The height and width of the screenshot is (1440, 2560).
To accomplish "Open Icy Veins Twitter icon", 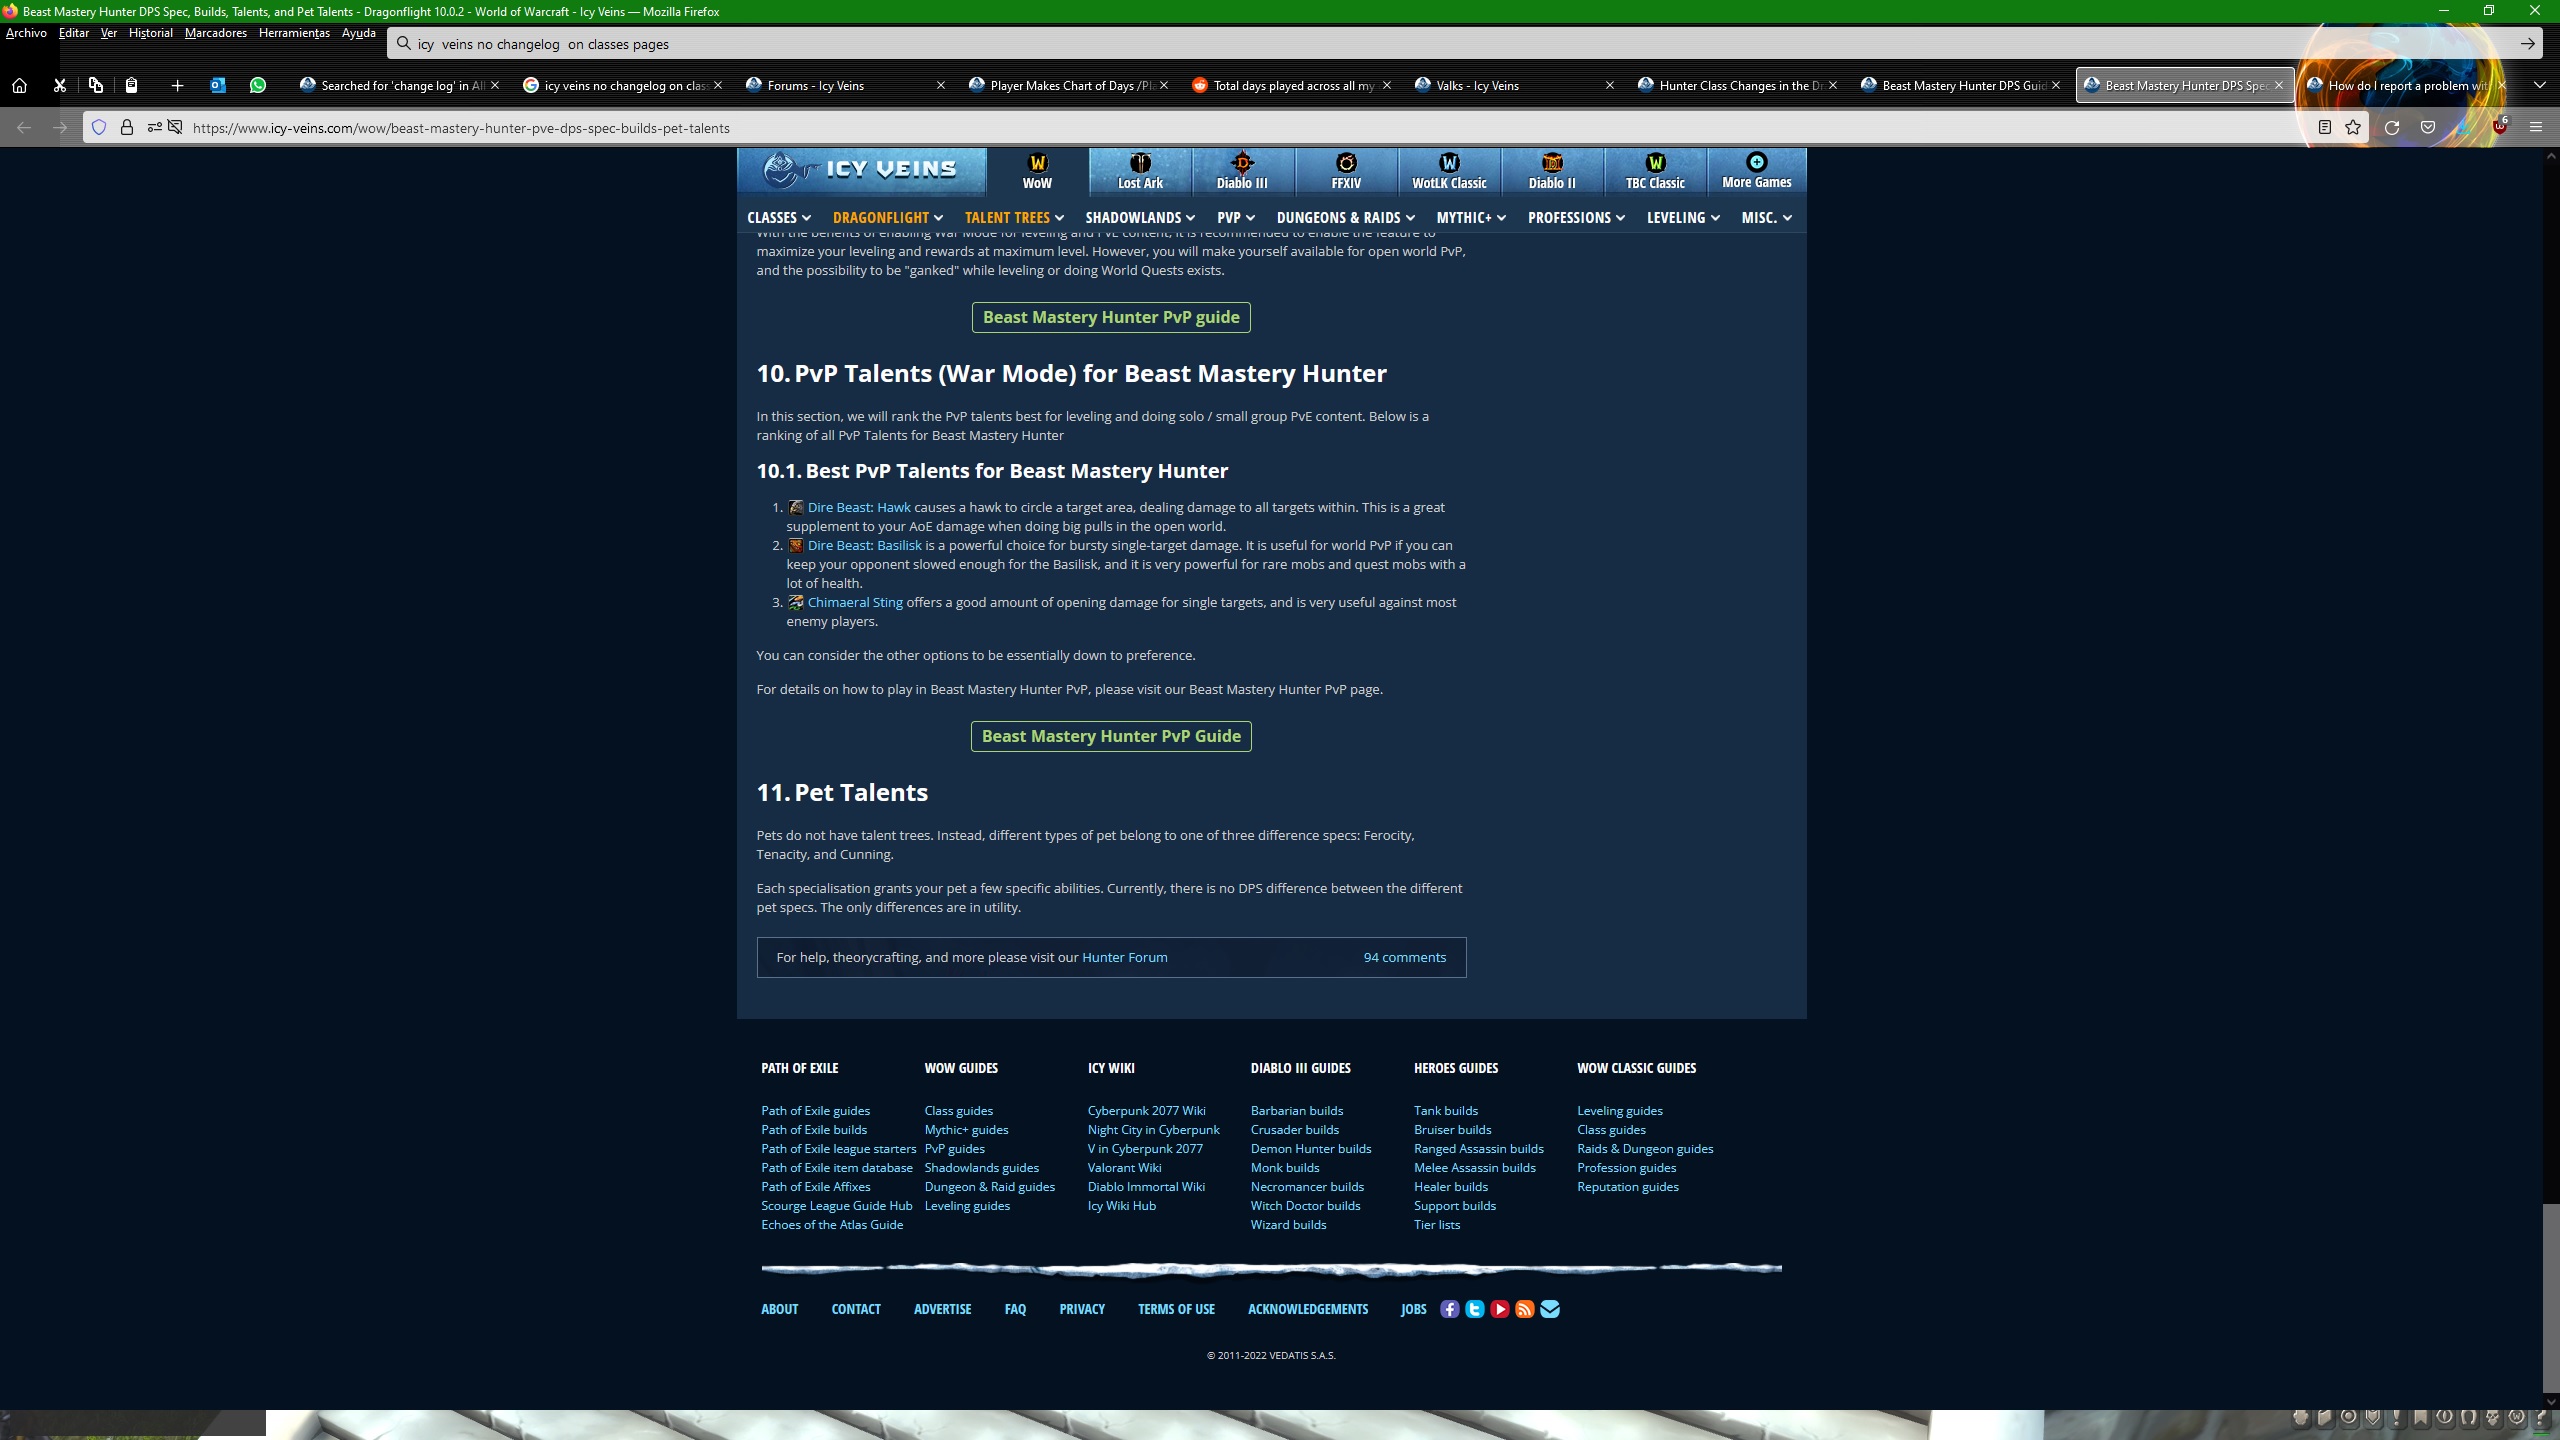I will tap(1474, 1309).
